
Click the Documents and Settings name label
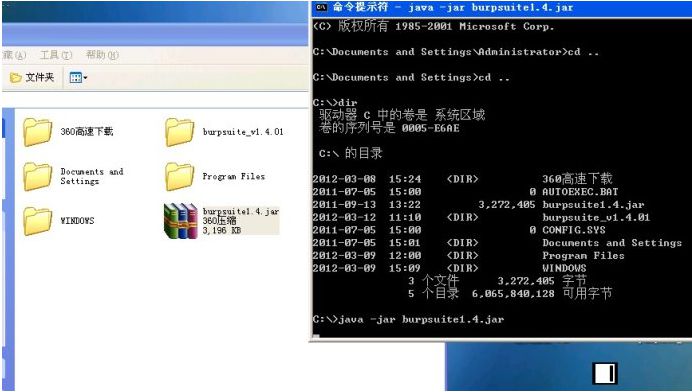tap(92, 176)
